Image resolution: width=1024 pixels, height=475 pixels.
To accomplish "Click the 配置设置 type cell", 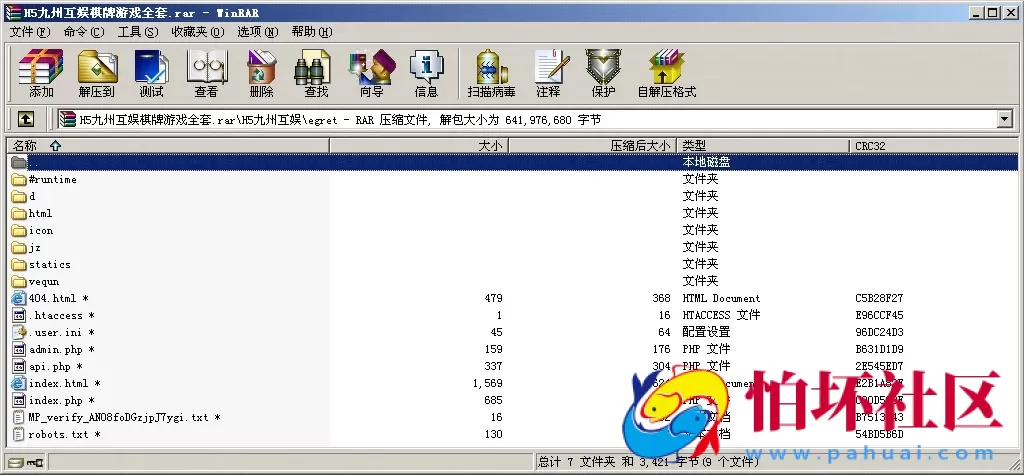I will pyautogui.click(x=706, y=333).
